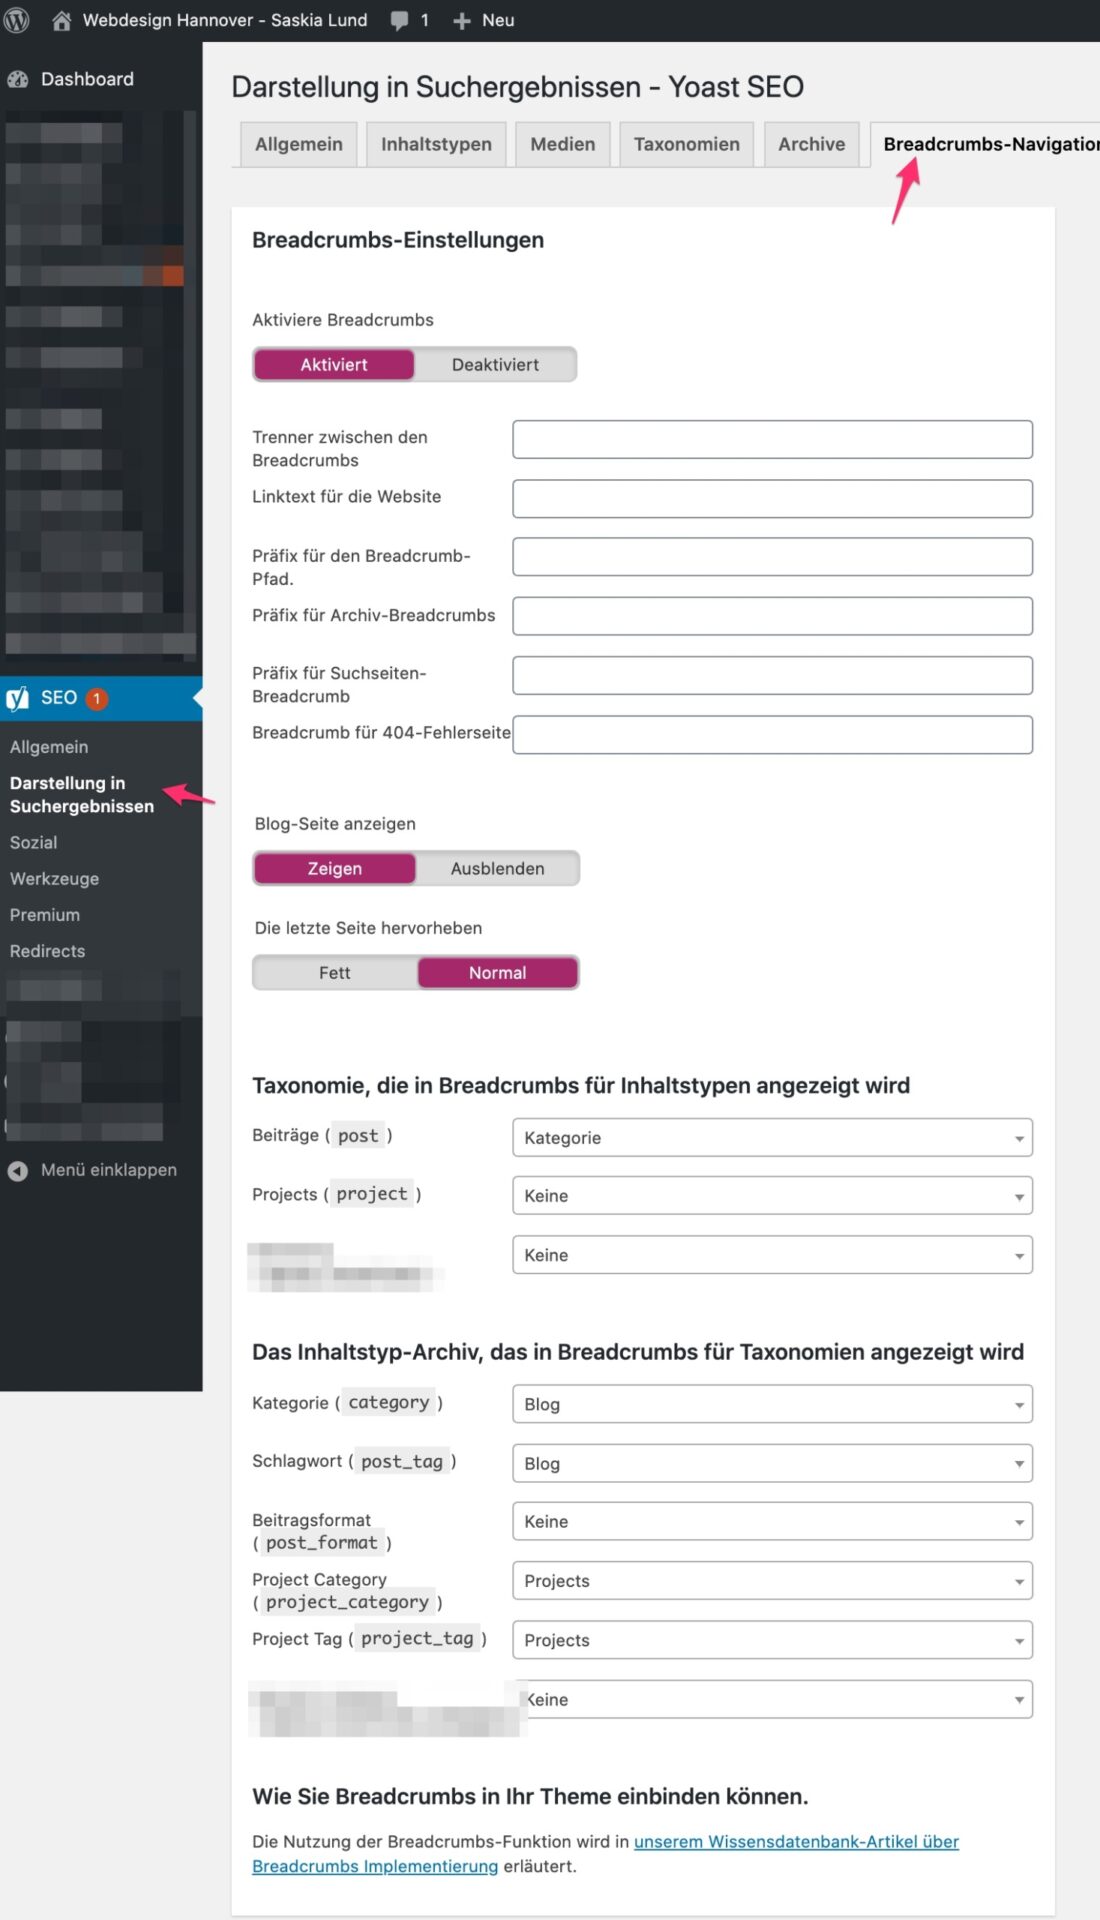1100x1920 pixels.
Task: Switch to the Archive tab
Action: 811,144
